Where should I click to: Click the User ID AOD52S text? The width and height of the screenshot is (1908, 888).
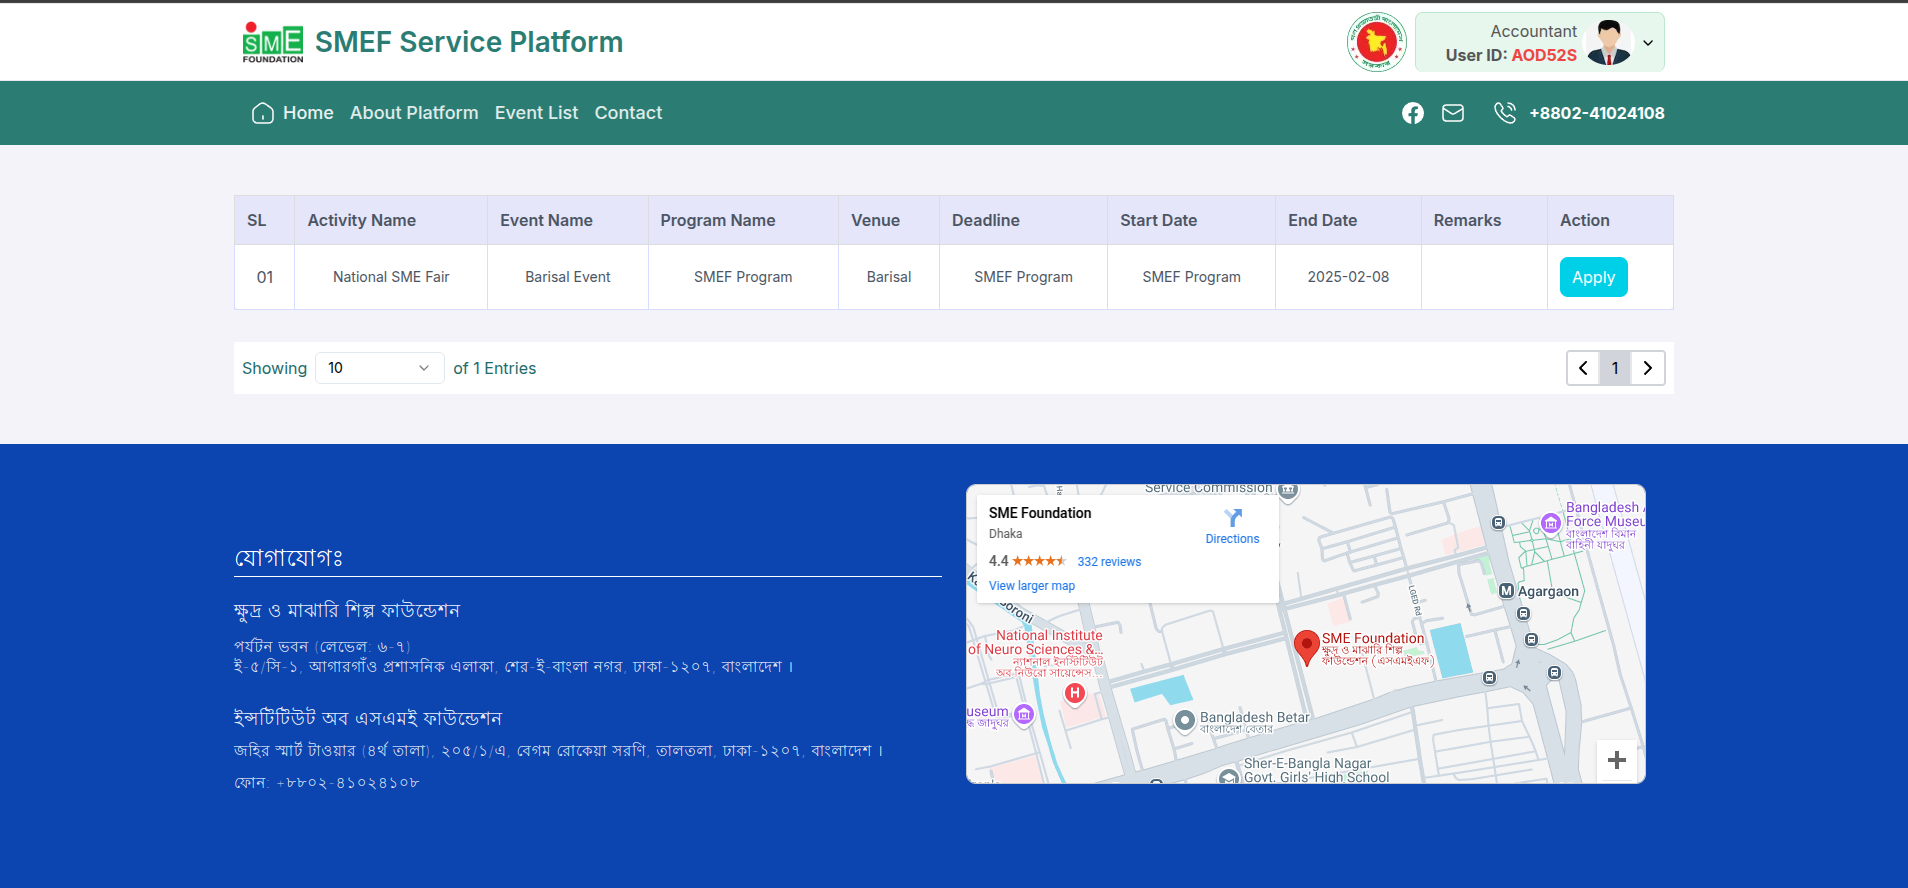(1511, 55)
